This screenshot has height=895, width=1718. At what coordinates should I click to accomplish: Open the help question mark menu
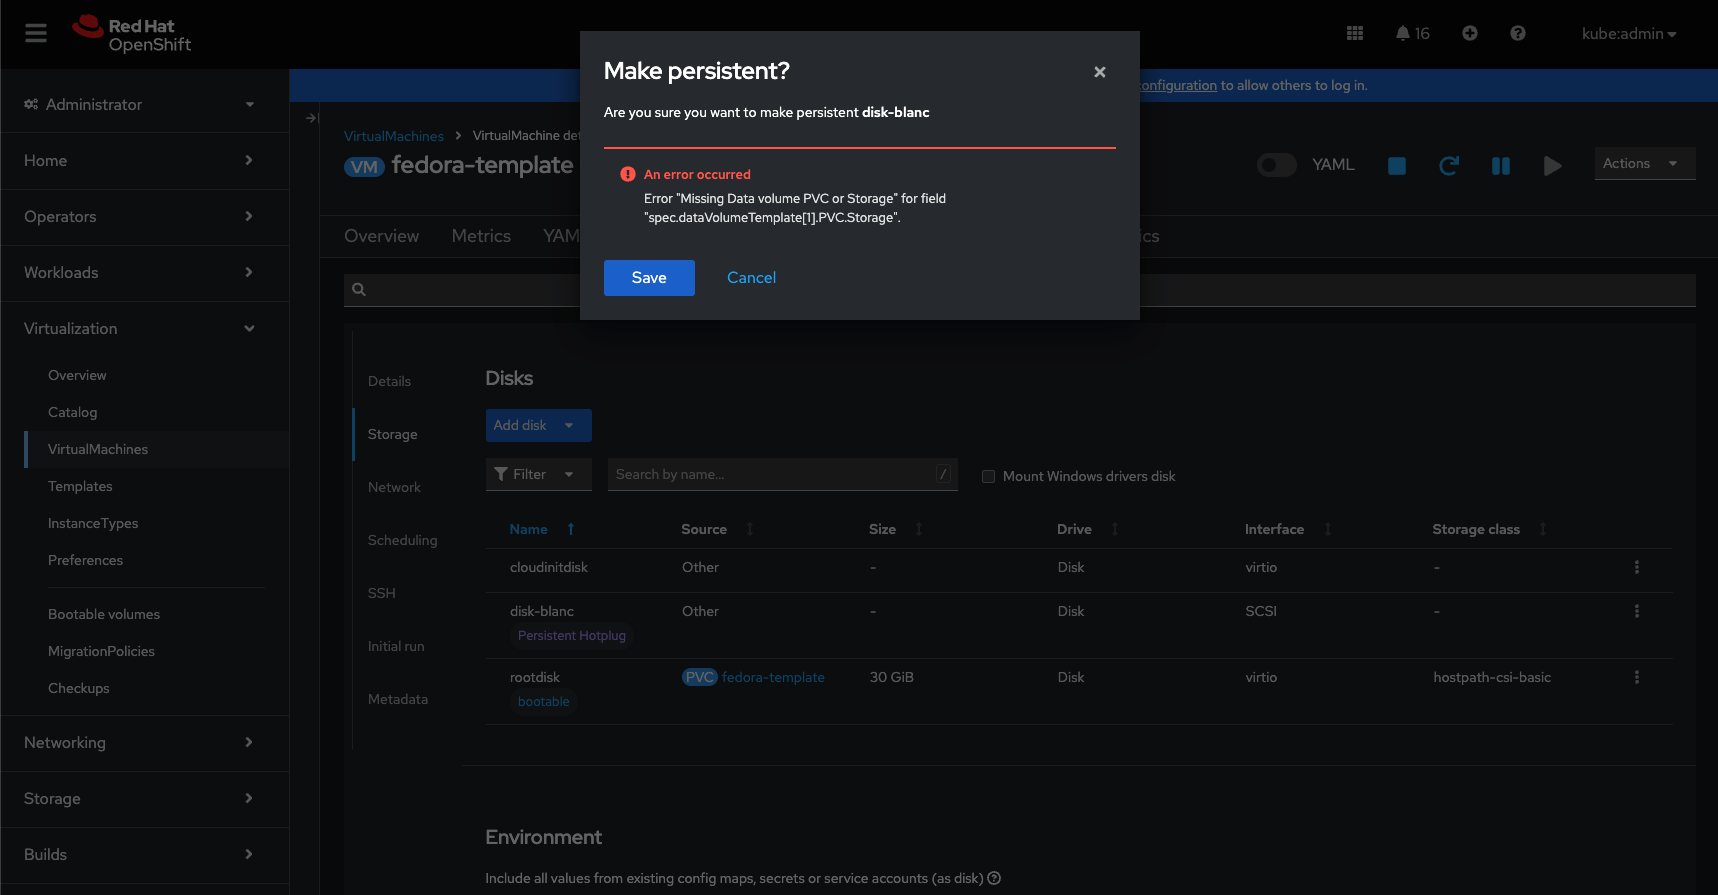tap(1518, 33)
